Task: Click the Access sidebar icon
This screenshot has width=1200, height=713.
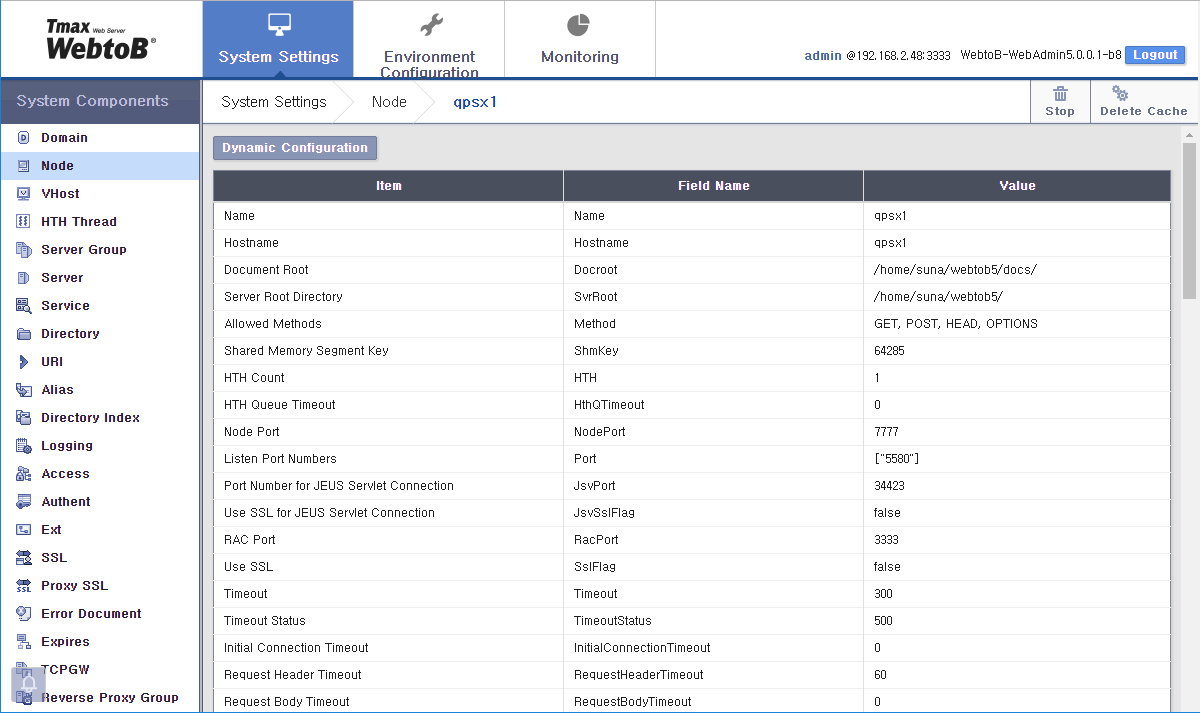Action: click(24, 474)
